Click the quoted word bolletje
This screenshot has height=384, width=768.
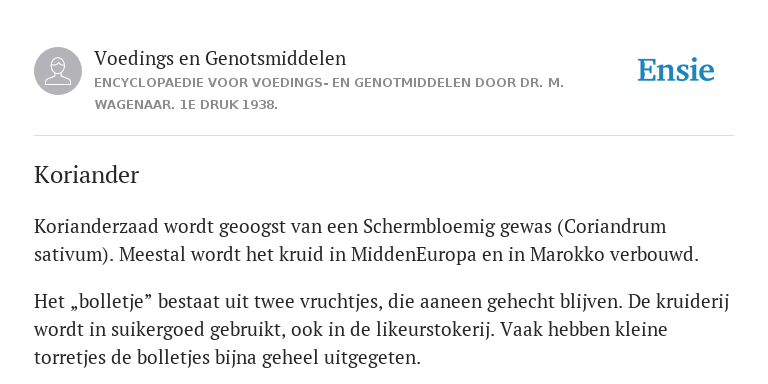tap(107, 302)
